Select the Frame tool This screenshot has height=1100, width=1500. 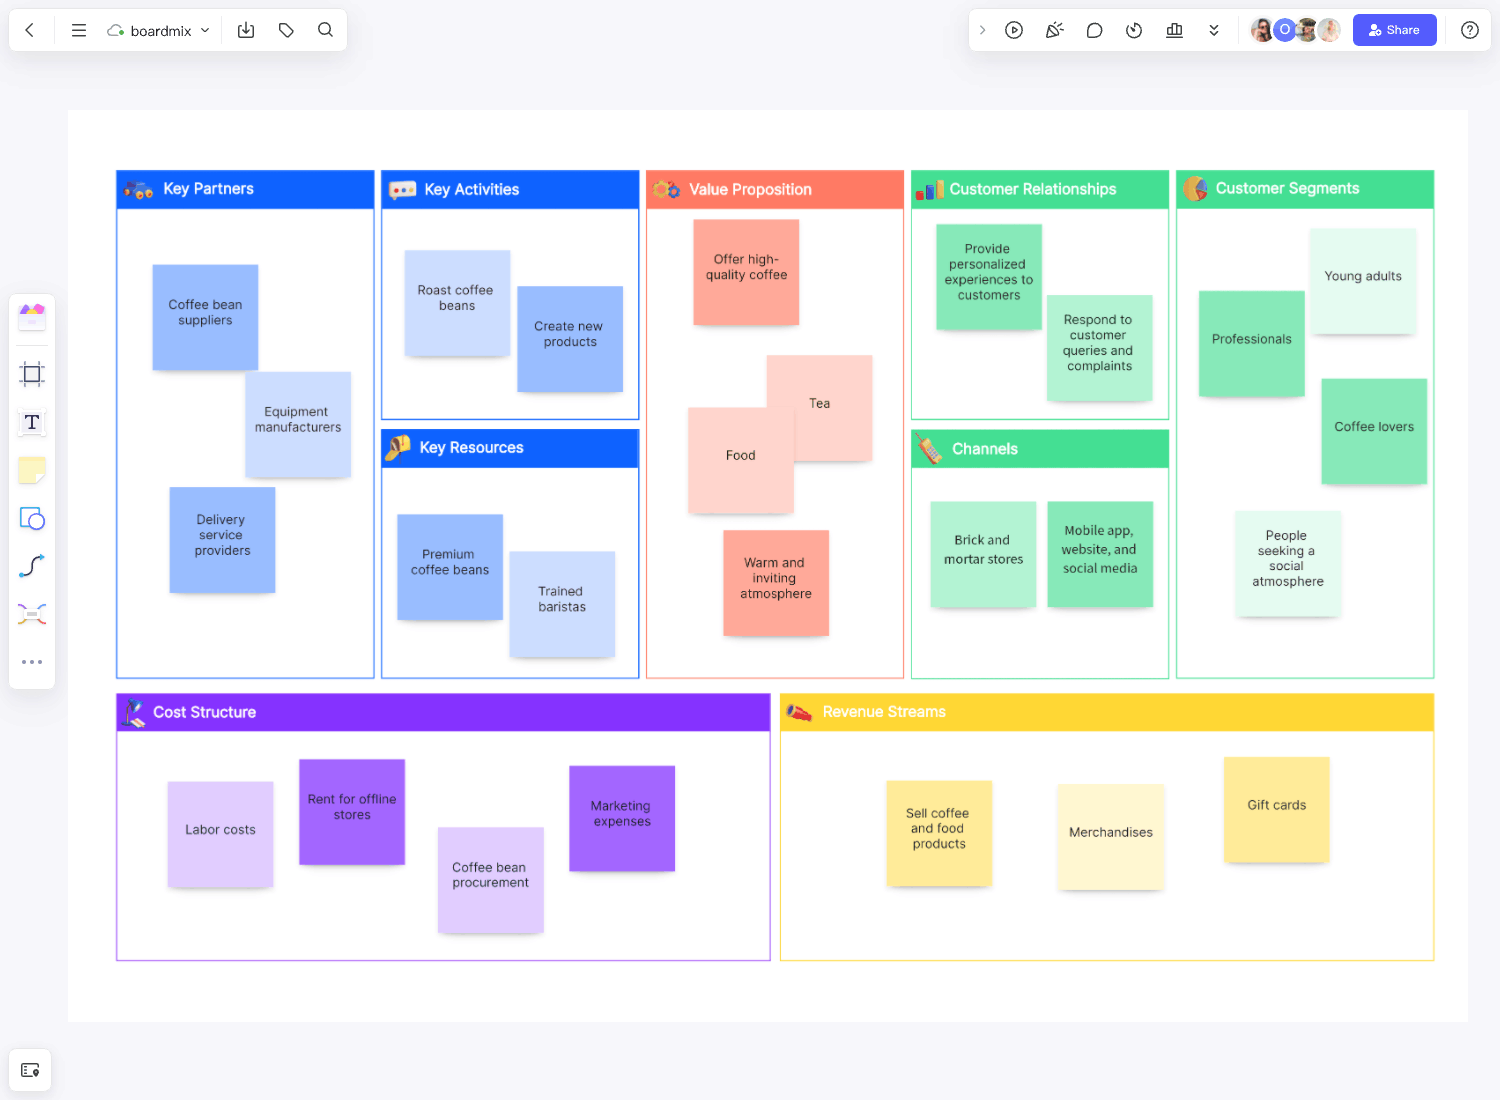(32, 373)
